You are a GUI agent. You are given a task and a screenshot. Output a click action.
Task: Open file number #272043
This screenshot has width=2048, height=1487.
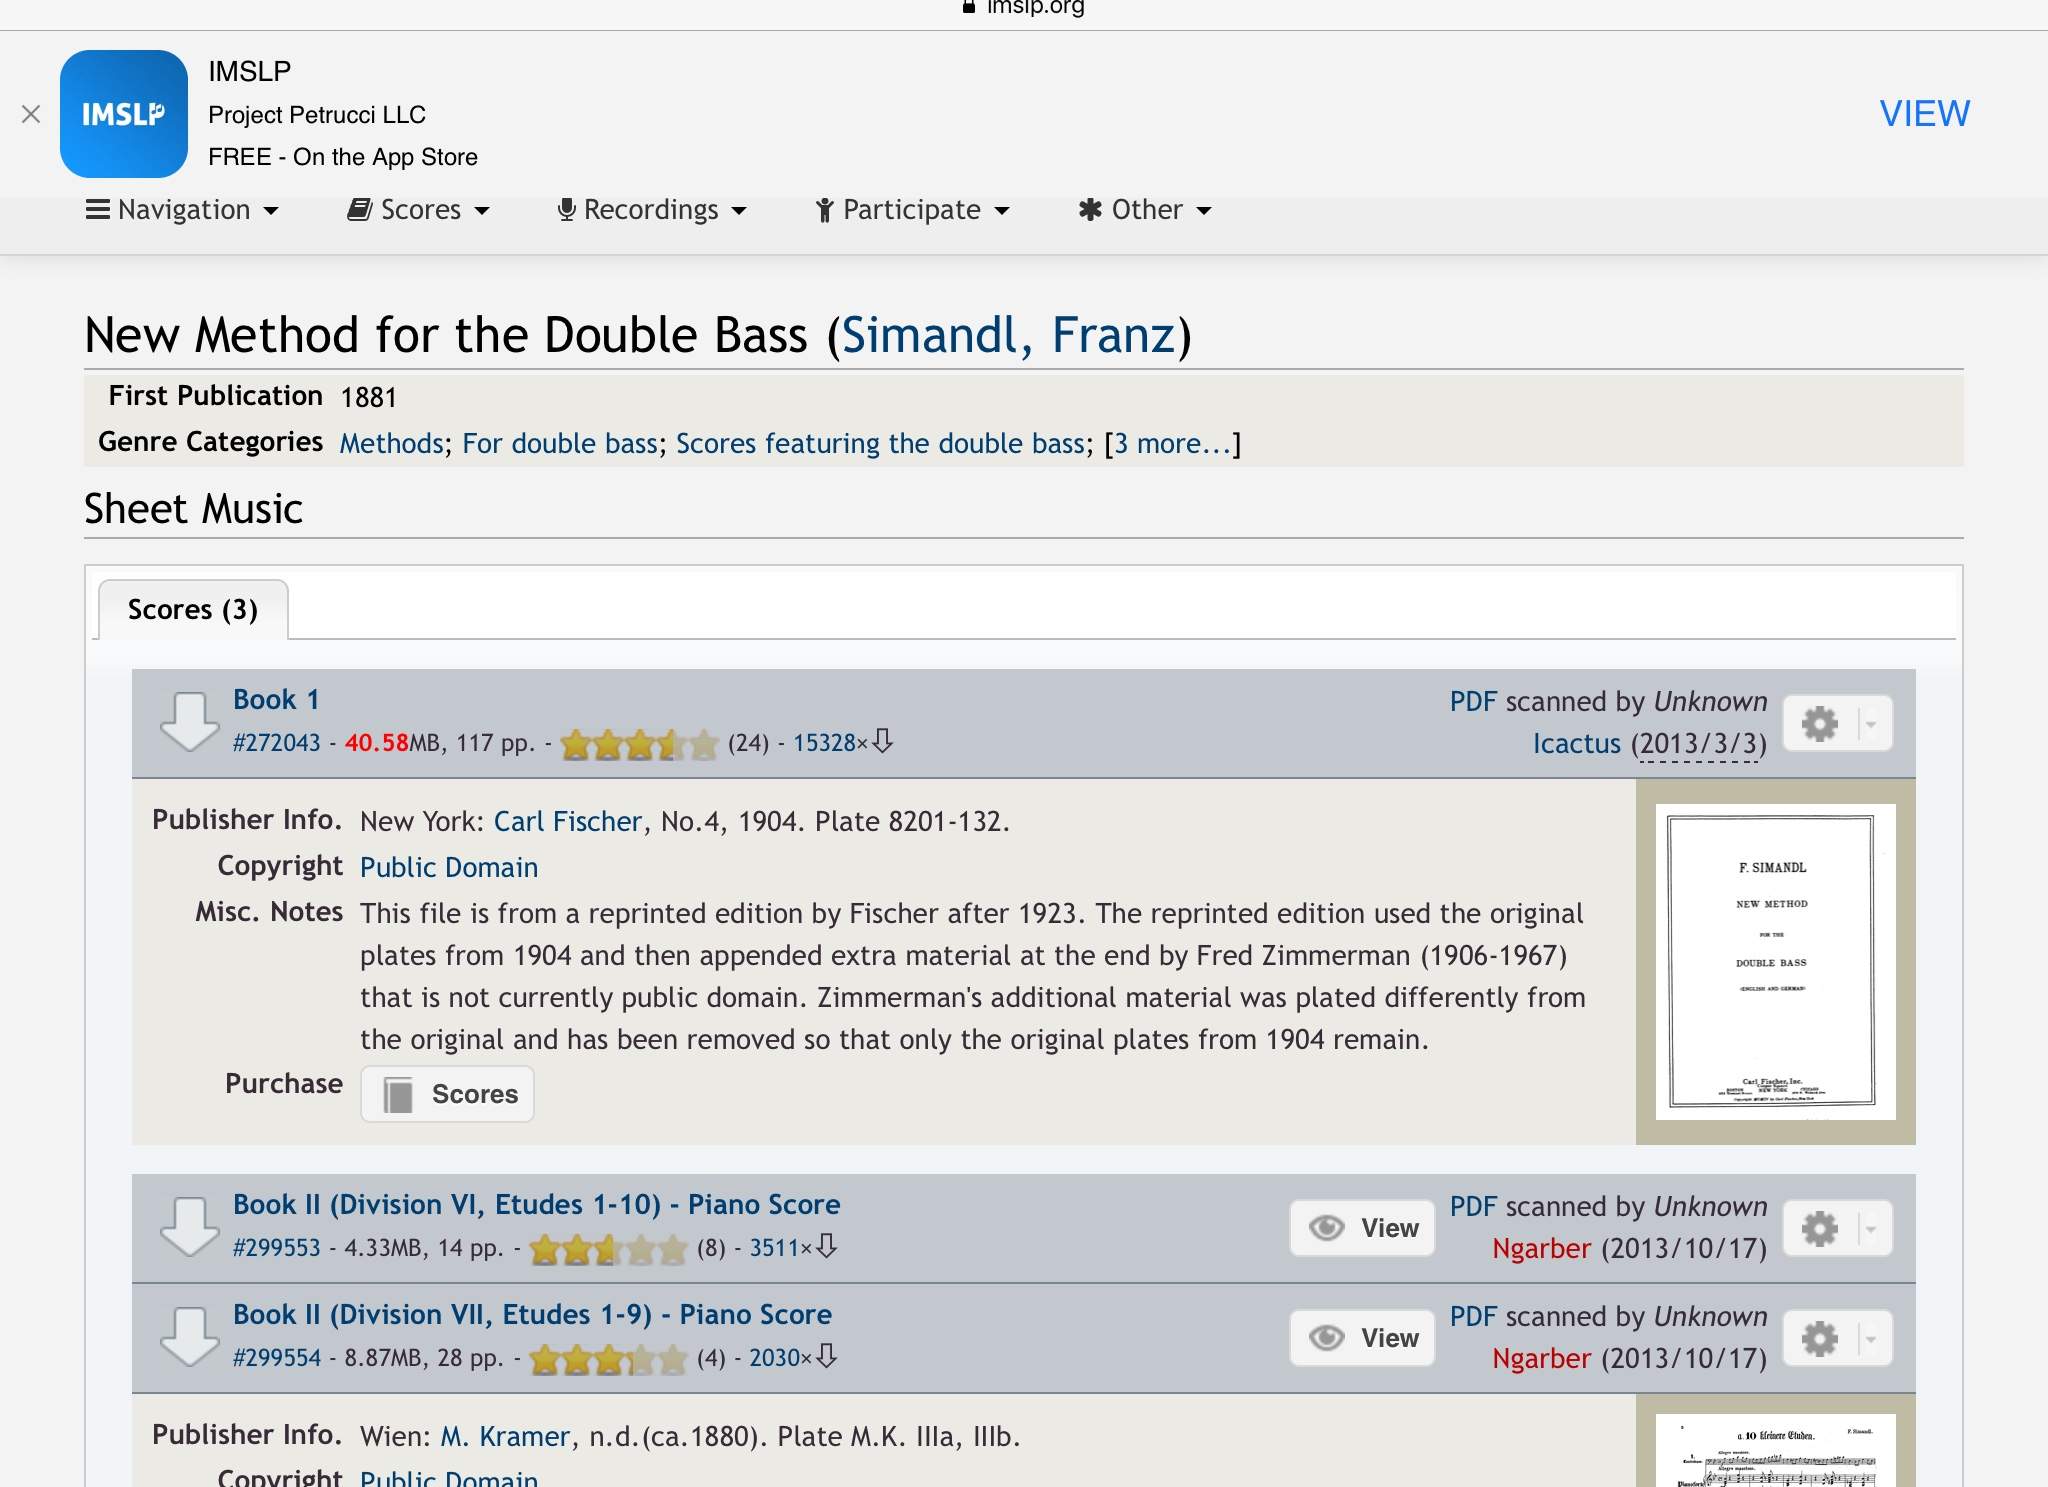[x=277, y=743]
